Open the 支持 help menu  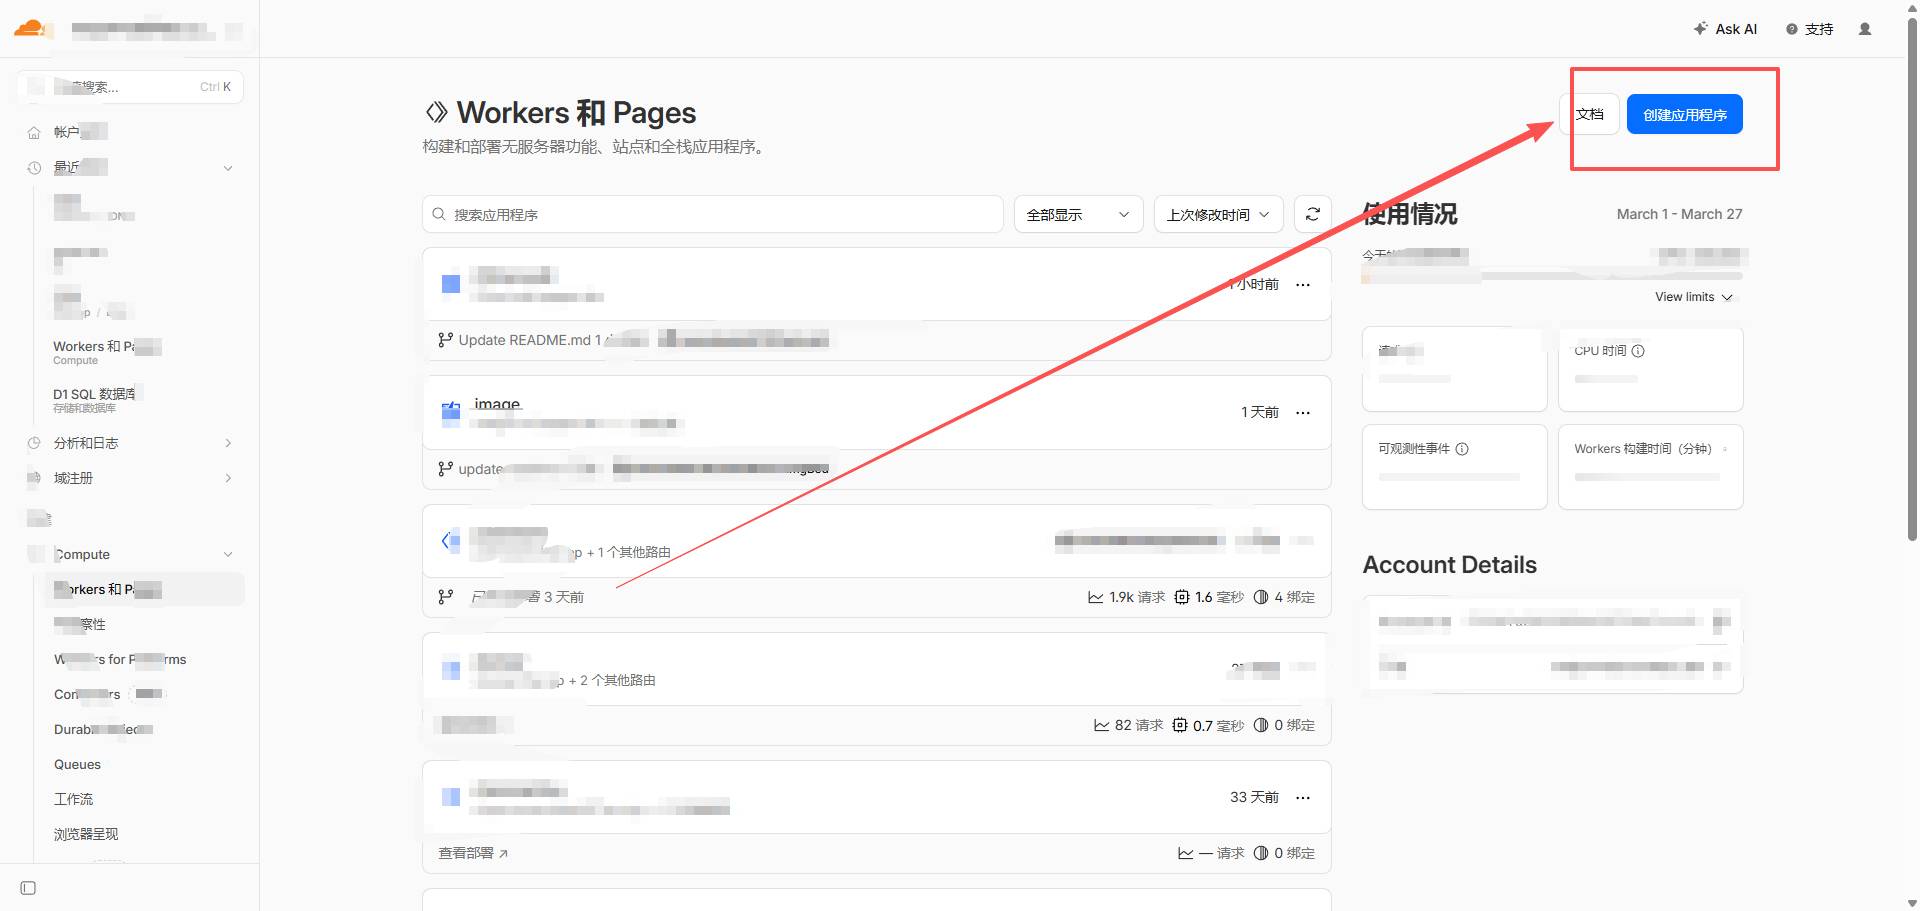(x=1810, y=29)
